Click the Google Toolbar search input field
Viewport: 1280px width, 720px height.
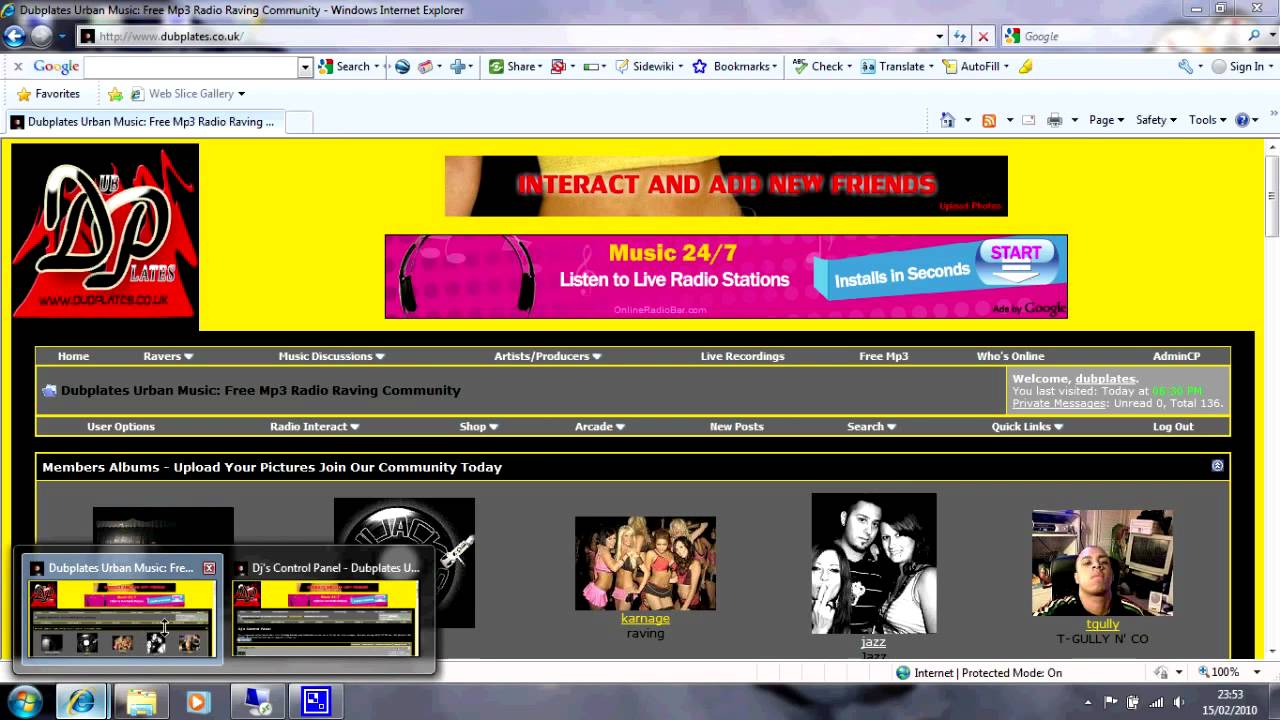coord(190,66)
